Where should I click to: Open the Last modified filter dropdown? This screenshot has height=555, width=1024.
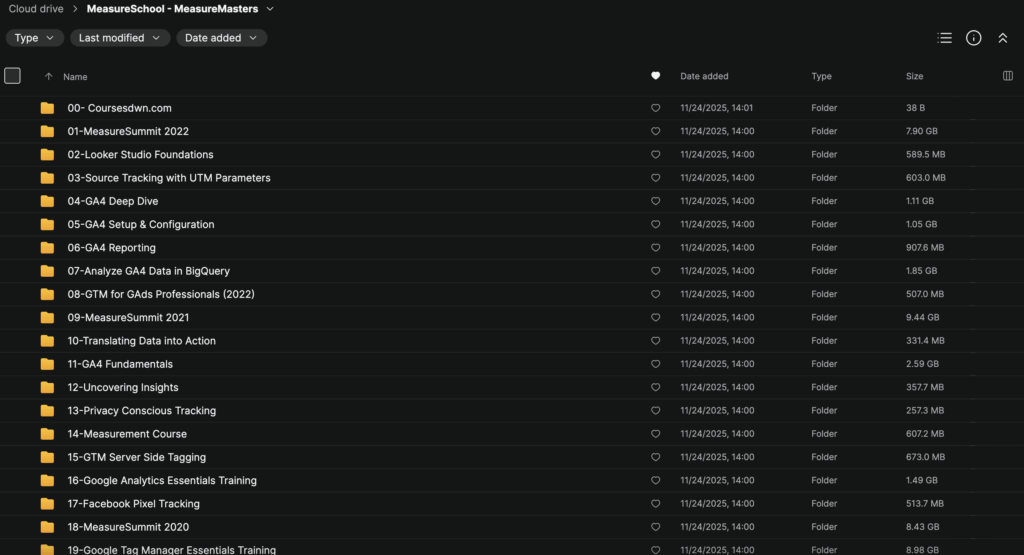[120, 38]
